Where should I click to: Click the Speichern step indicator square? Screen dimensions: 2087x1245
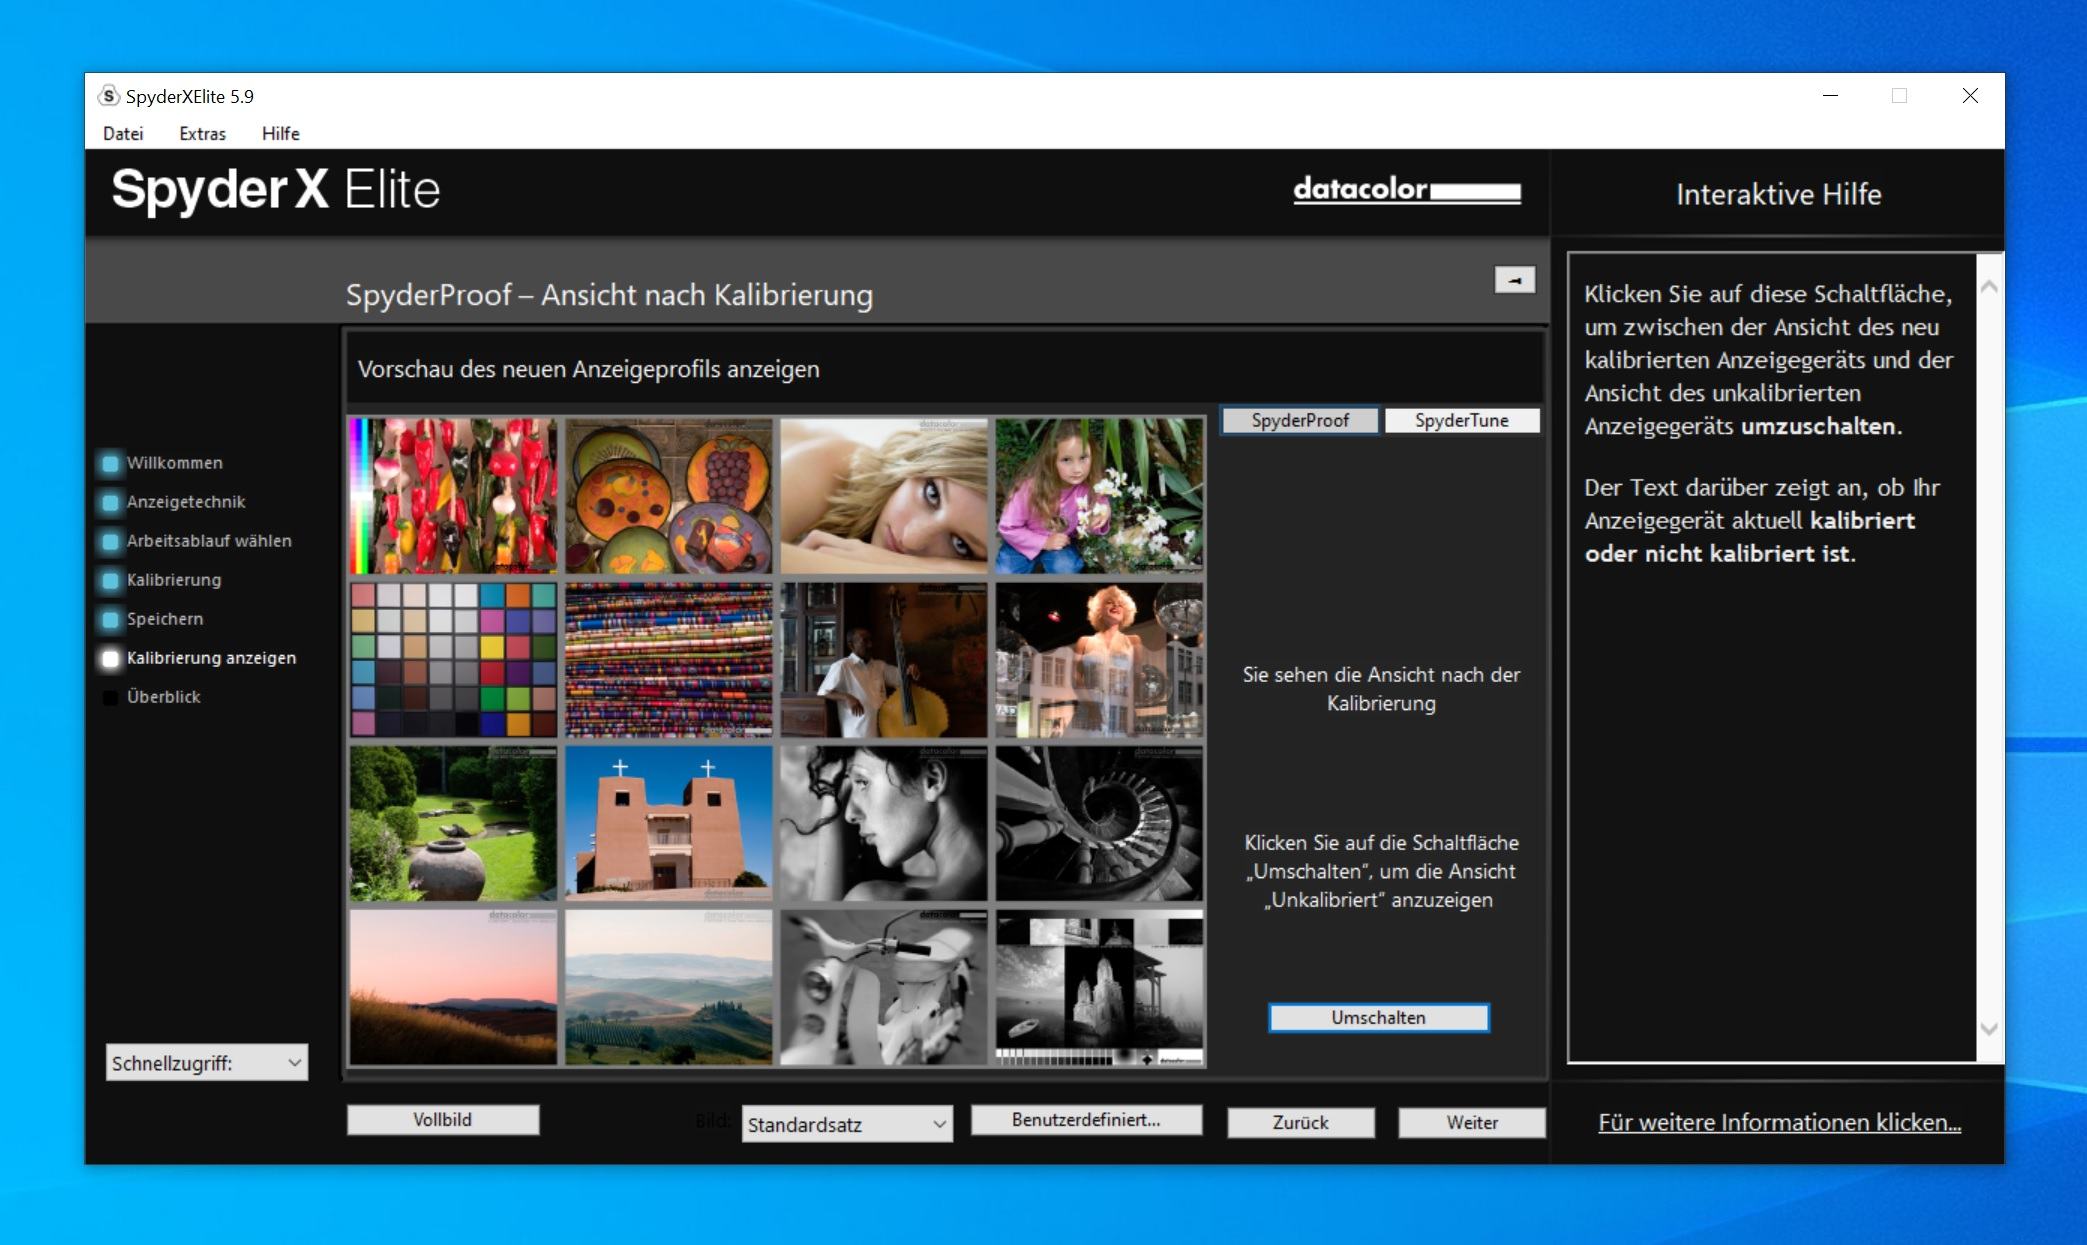(x=110, y=619)
